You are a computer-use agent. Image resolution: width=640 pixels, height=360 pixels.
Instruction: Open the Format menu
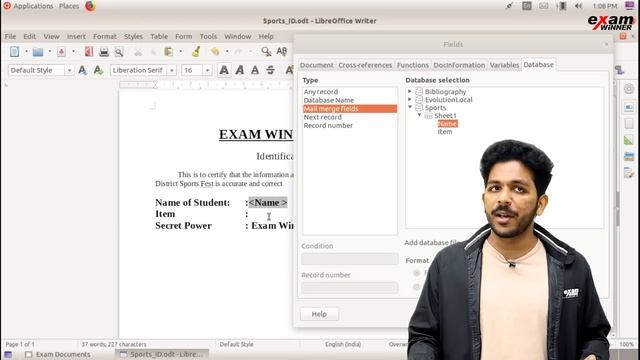(104, 36)
